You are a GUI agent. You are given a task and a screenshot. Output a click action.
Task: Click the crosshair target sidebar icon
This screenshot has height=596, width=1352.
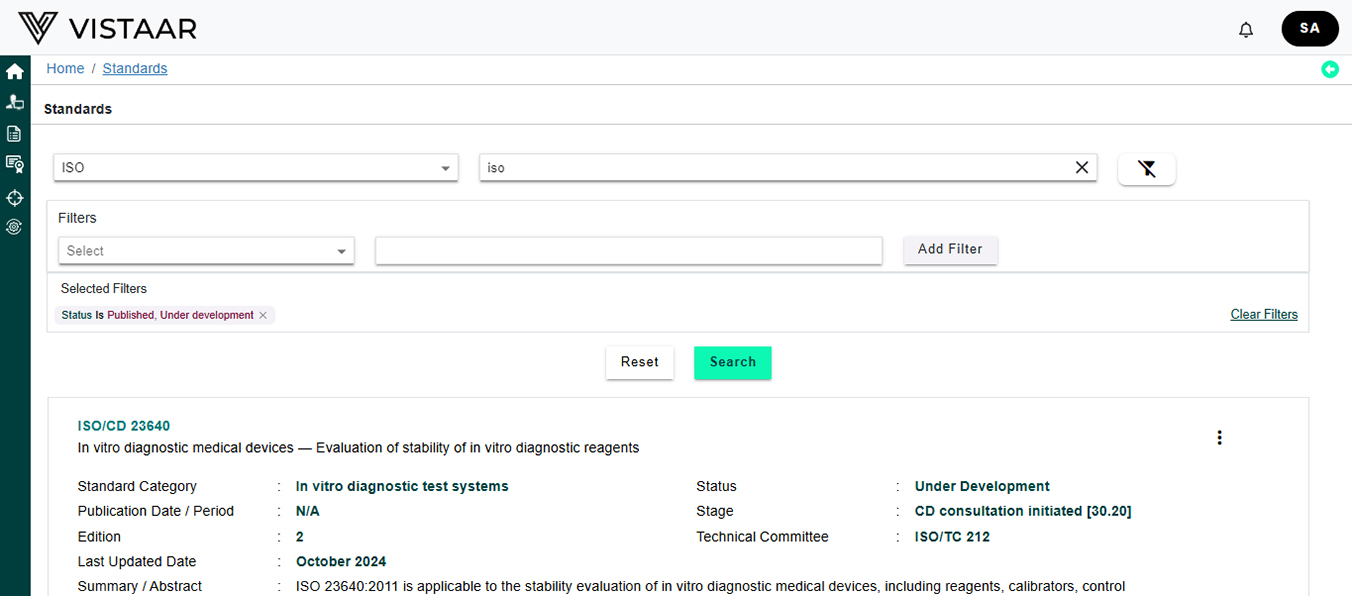(x=15, y=197)
